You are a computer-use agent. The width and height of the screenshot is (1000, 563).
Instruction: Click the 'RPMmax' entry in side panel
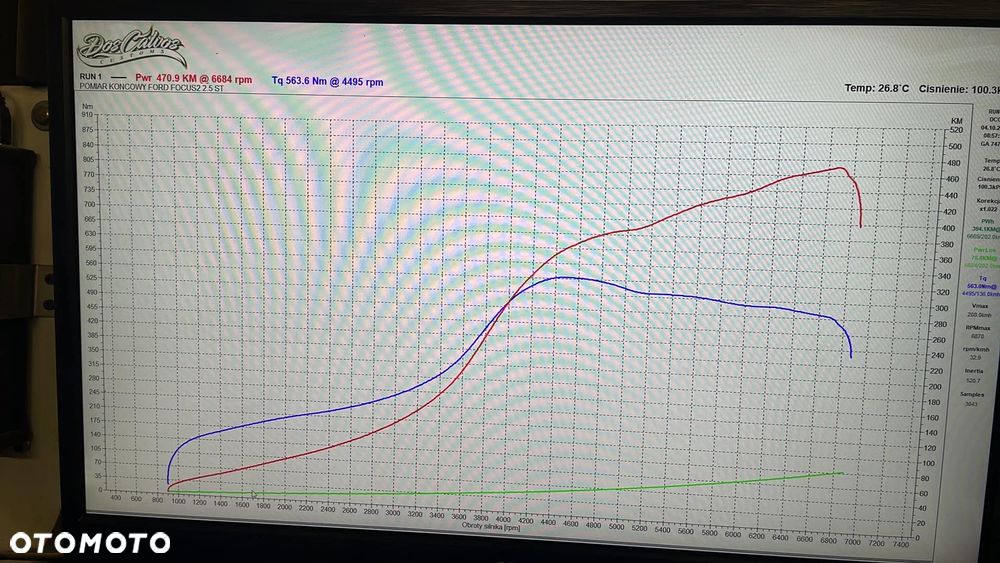[x=977, y=328]
